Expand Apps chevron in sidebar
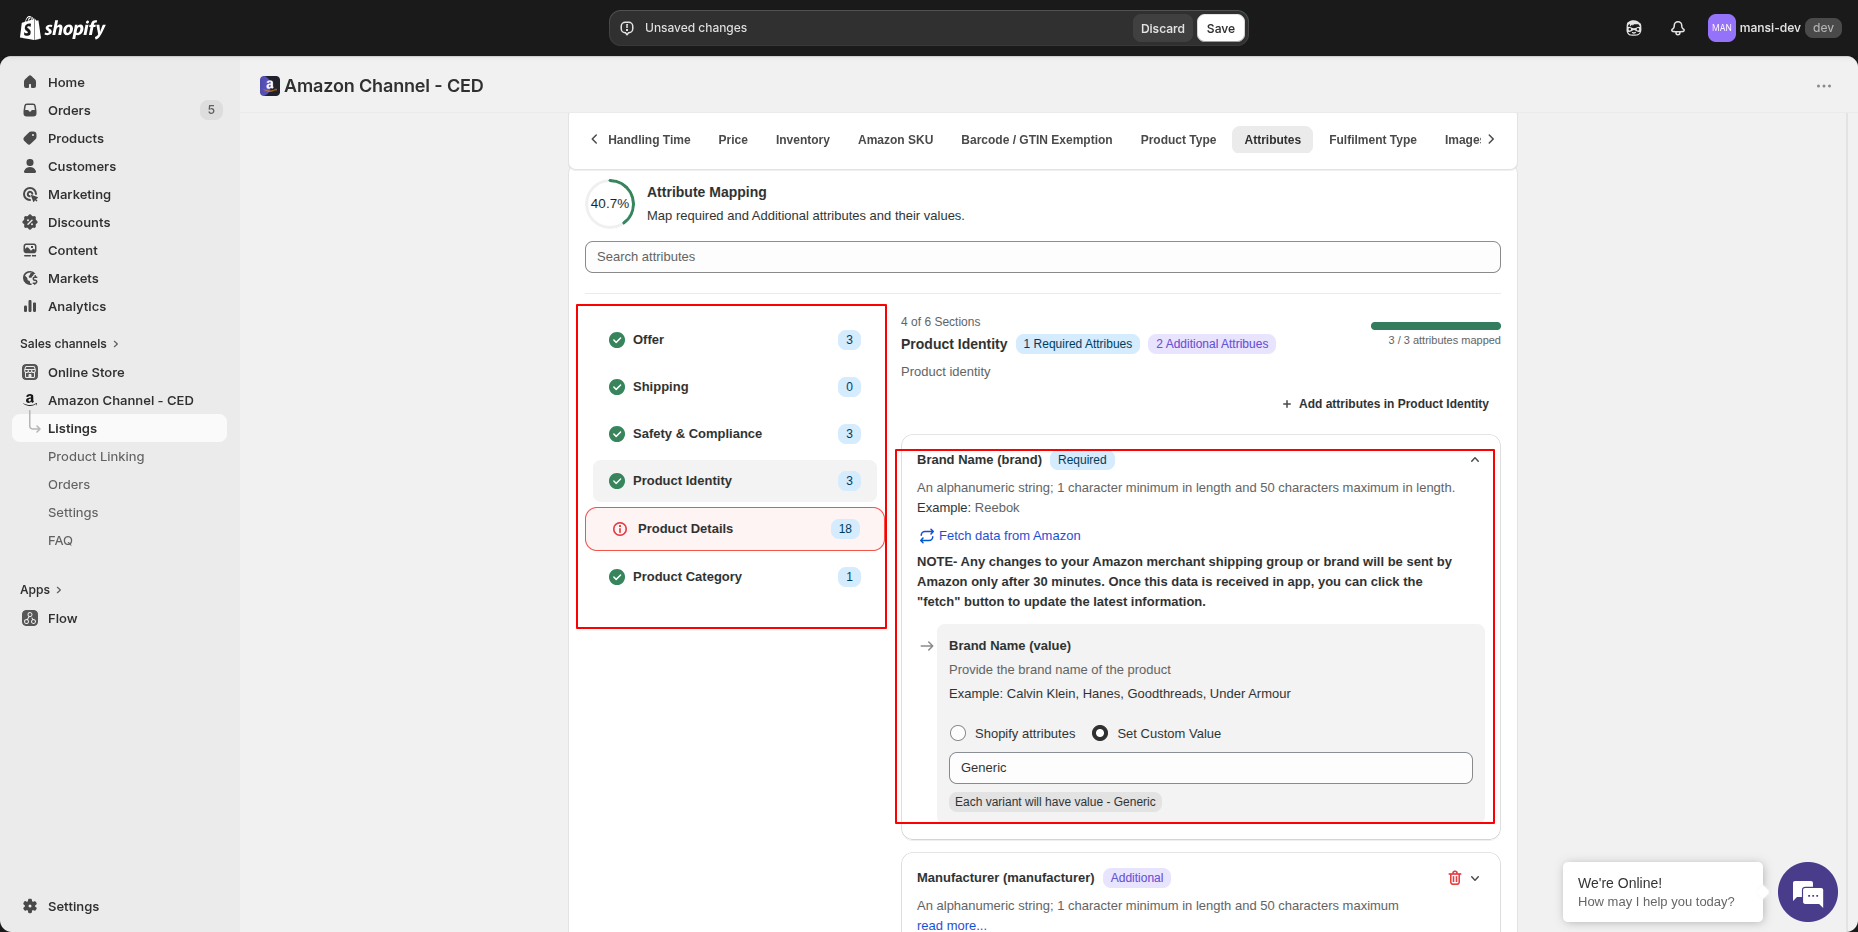Screen dimensions: 1858x932 coord(59,590)
